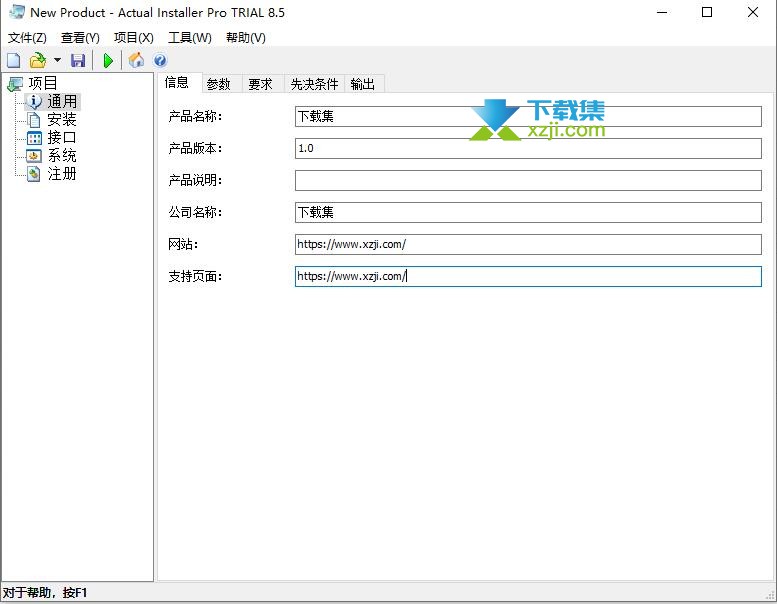Click the 支持页面: label text
Image resolution: width=777 pixels, height=604 pixels.
coord(195,276)
